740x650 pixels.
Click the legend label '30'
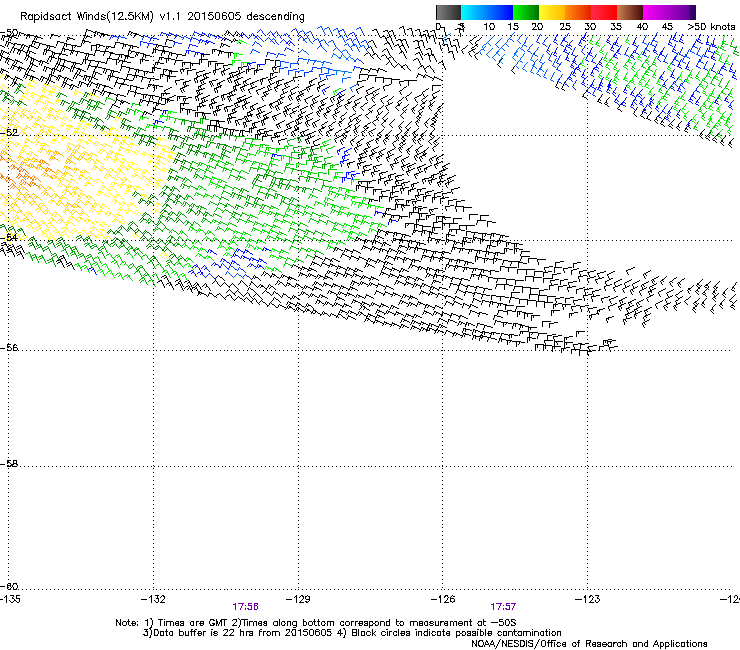coord(590,27)
